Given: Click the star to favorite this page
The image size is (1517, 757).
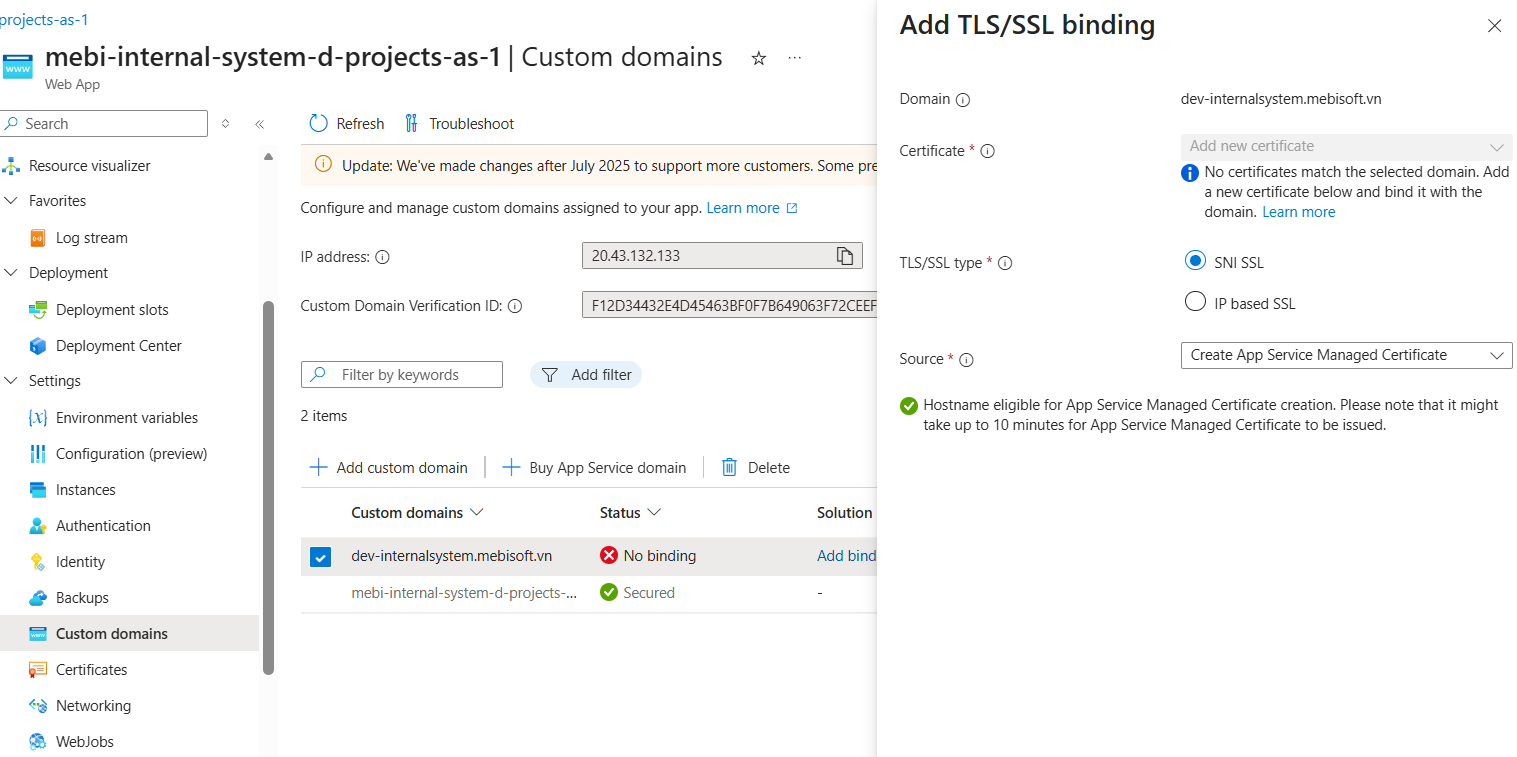Looking at the screenshot, I should coord(758,59).
